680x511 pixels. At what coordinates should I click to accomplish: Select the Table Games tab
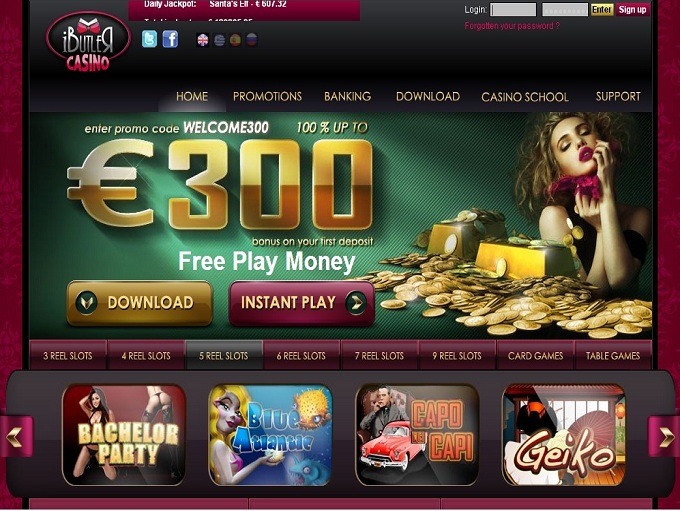pos(613,355)
